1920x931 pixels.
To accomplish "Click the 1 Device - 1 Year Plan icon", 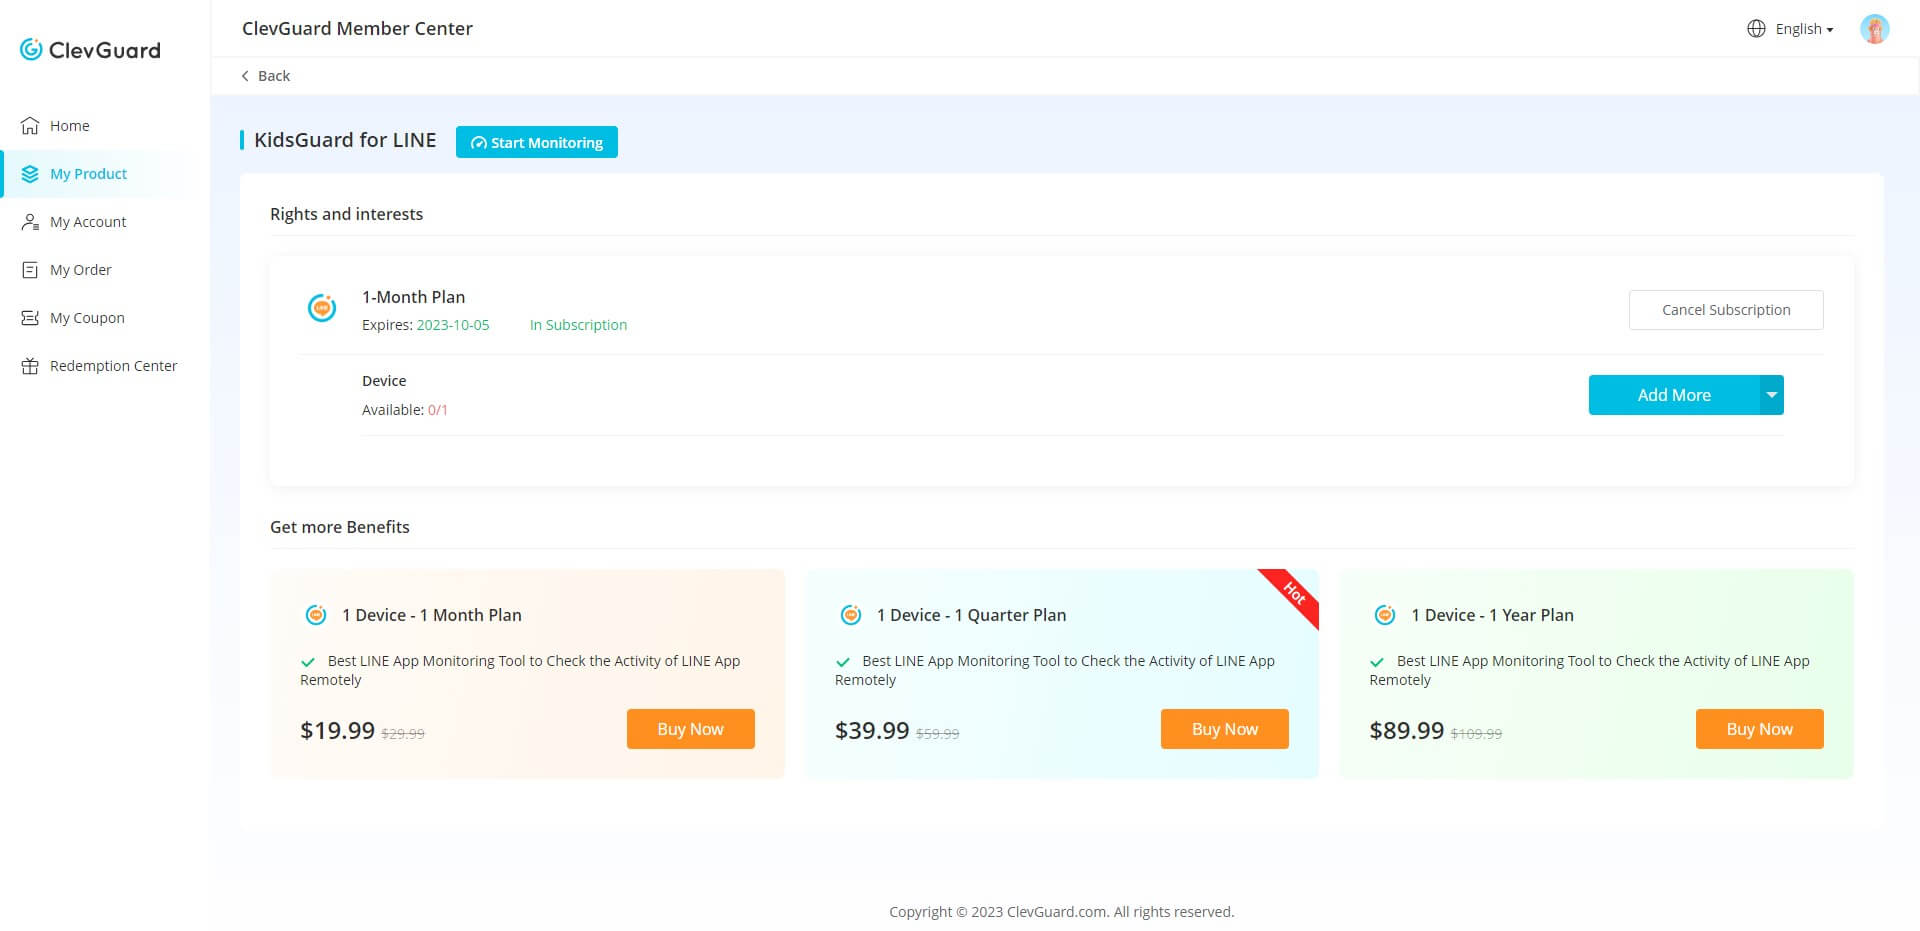I will (x=1385, y=615).
